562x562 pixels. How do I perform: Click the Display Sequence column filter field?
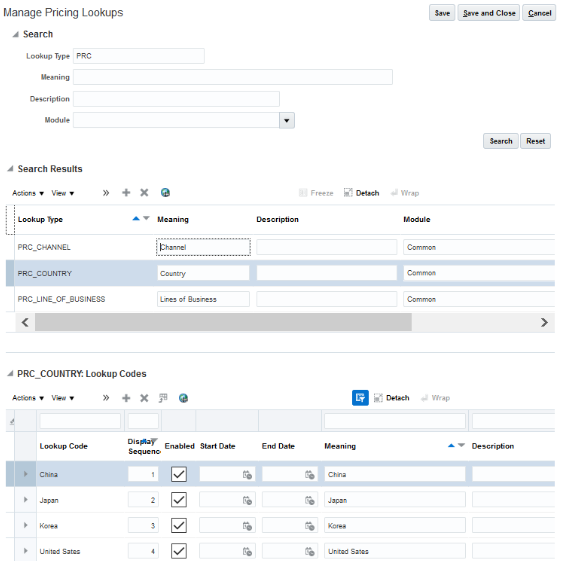[x=143, y=421]
